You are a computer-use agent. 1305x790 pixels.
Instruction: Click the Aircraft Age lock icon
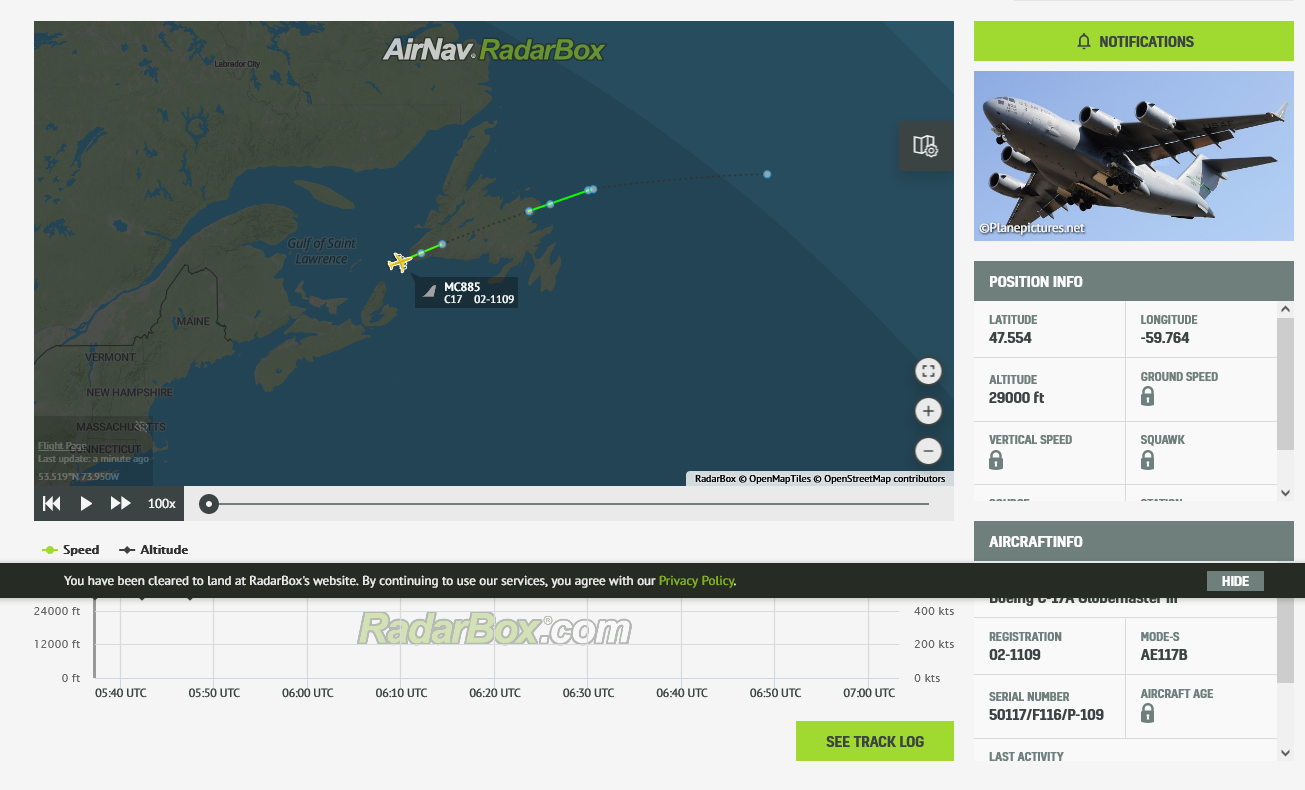(1148, 713)
